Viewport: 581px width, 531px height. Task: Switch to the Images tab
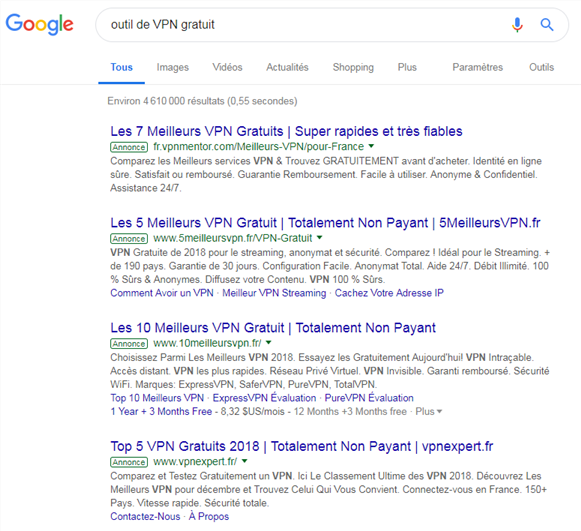coord(173,67)
